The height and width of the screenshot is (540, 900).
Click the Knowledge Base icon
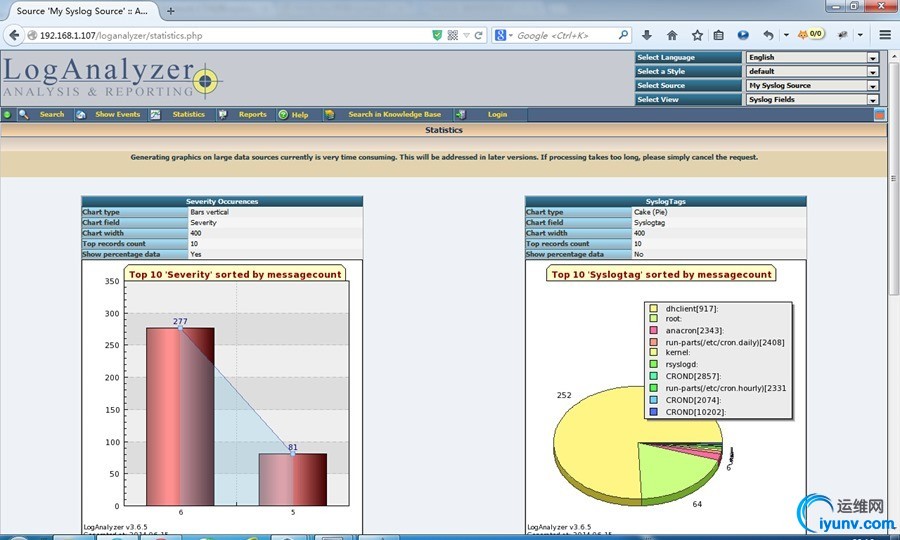(x=329, y=114)
